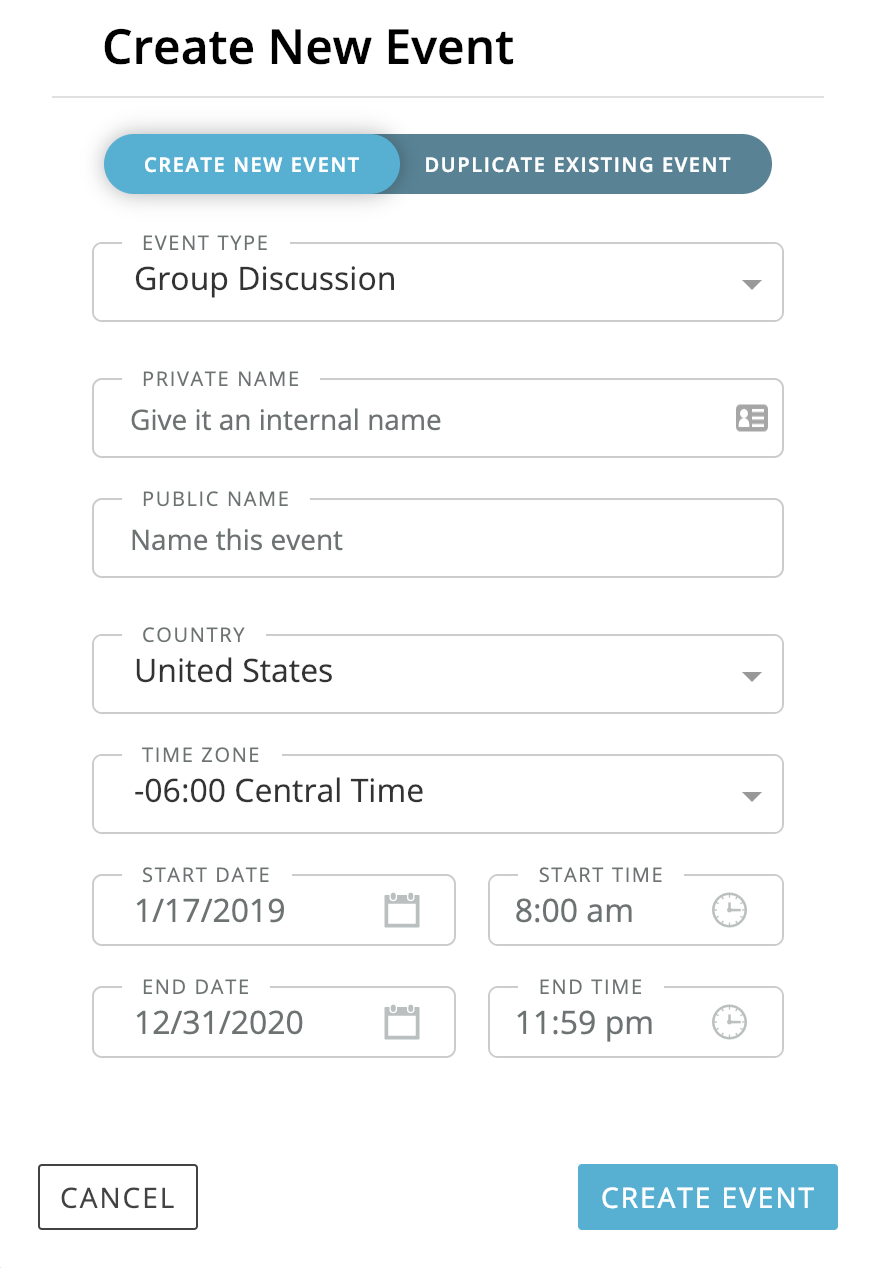The height and width of the screenshot is (1268, 874).
Task: Switch to Duplicate Existing Event mode
Action: 578,165
